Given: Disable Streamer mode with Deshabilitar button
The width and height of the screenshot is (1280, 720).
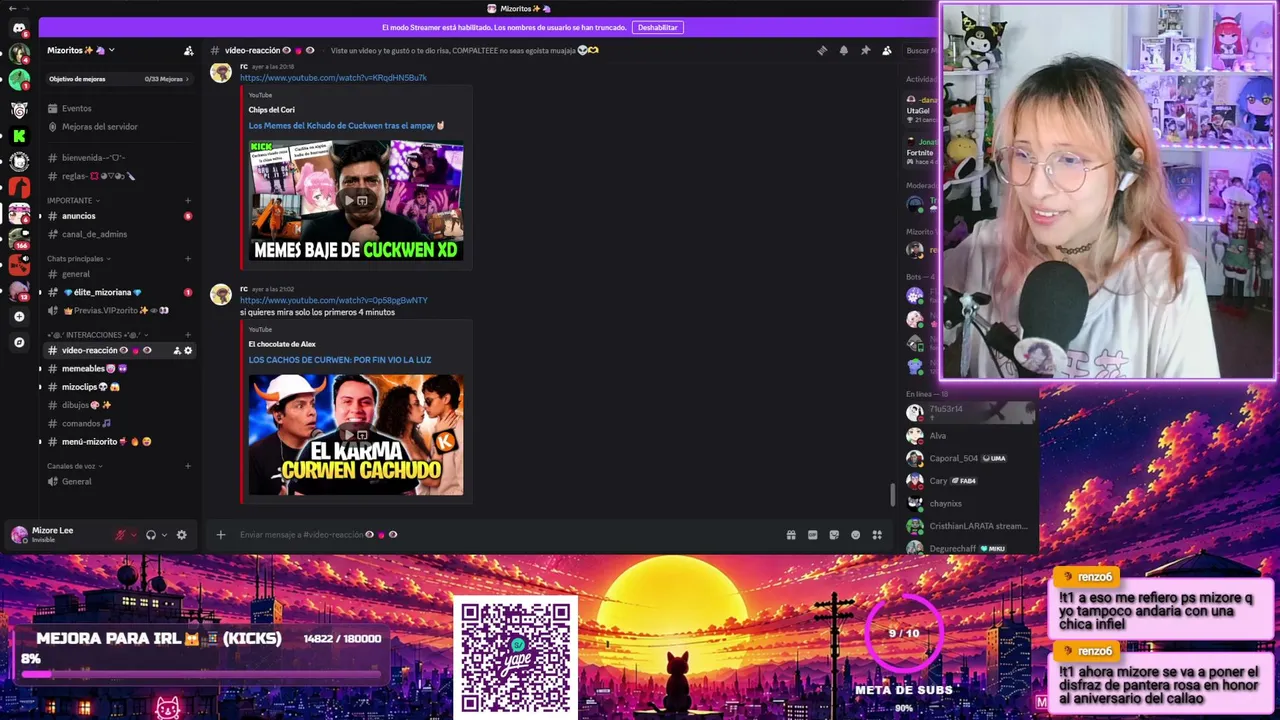Looking at the screenshot, I should [x=657, y=28].
